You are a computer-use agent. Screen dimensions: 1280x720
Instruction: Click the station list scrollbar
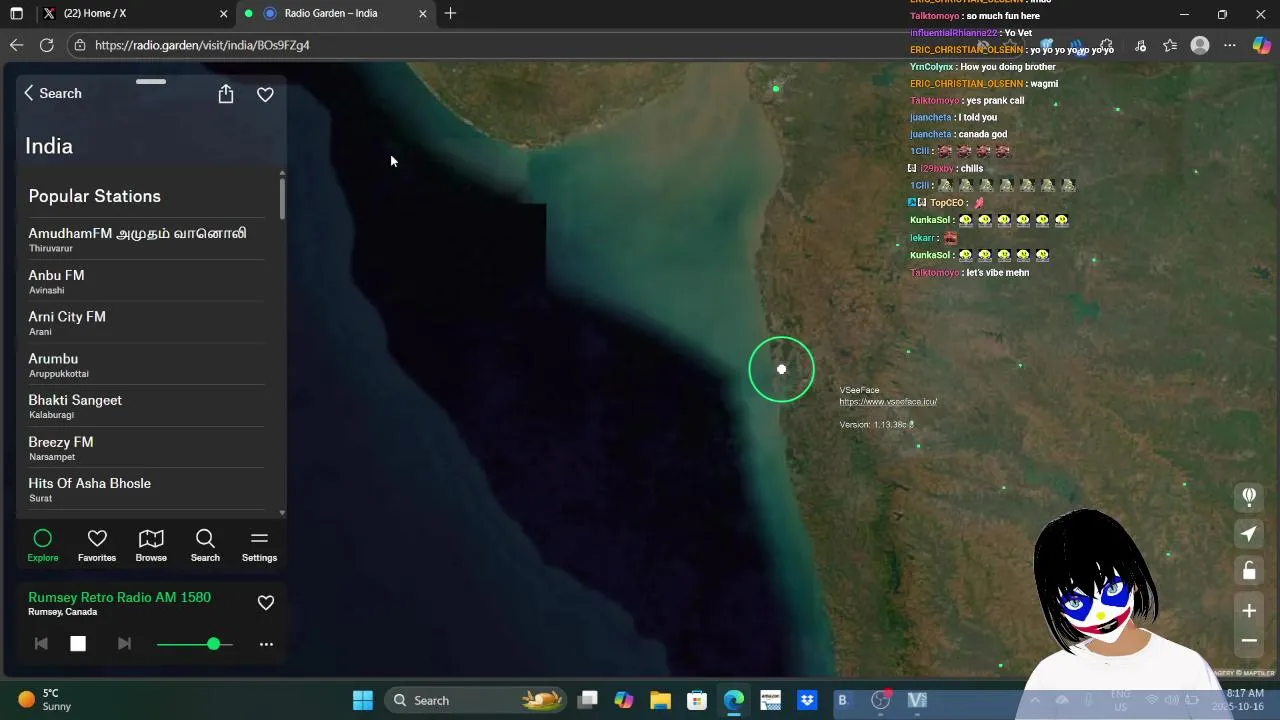tap(282, 198)
